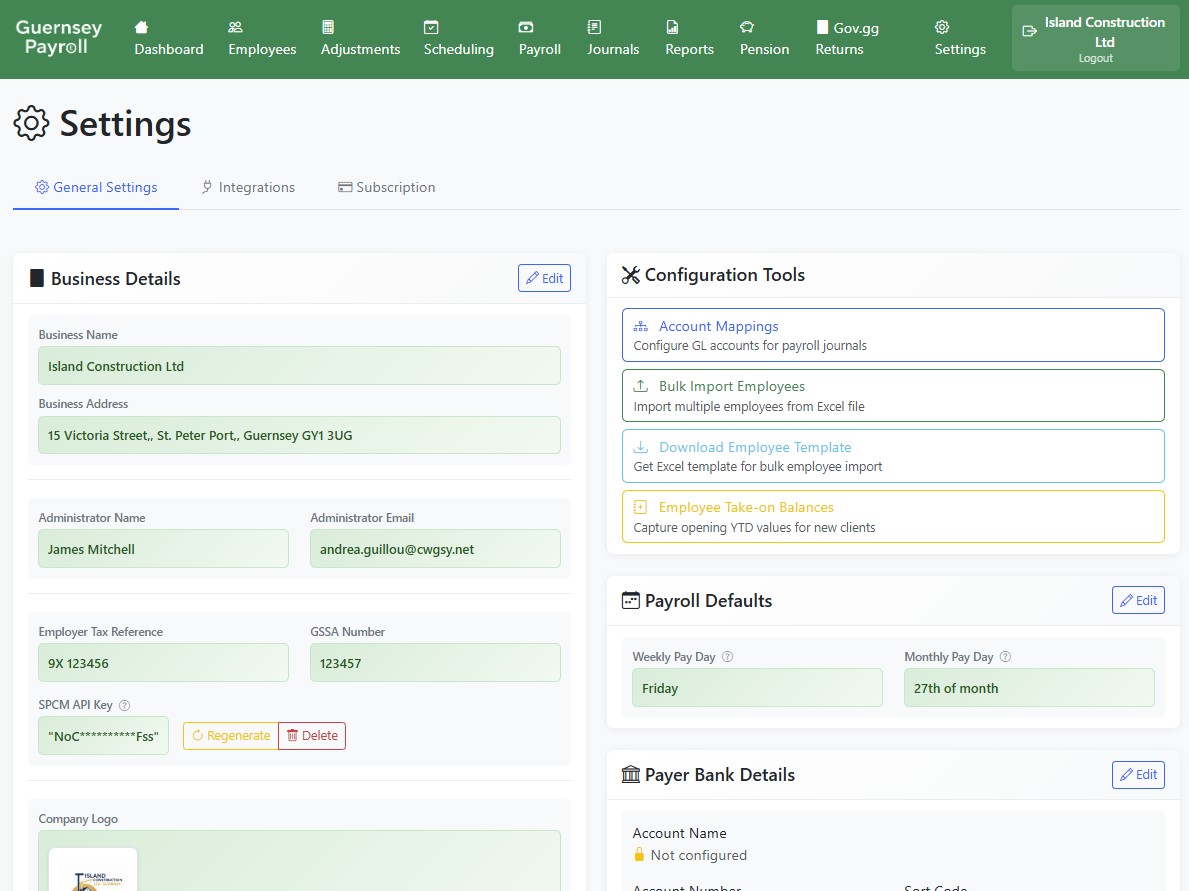Open Gov.gg Returns from the menu bar

[x=847, y=38]
